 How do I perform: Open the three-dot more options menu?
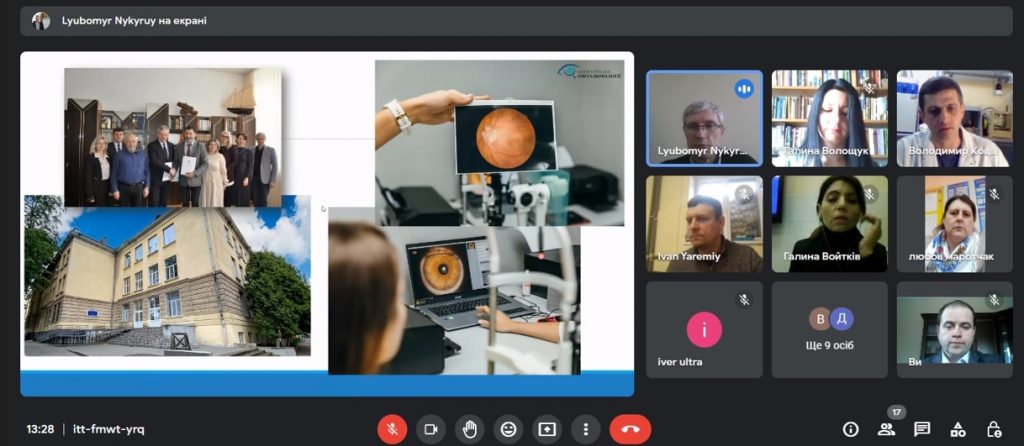(x=586, y=429)
